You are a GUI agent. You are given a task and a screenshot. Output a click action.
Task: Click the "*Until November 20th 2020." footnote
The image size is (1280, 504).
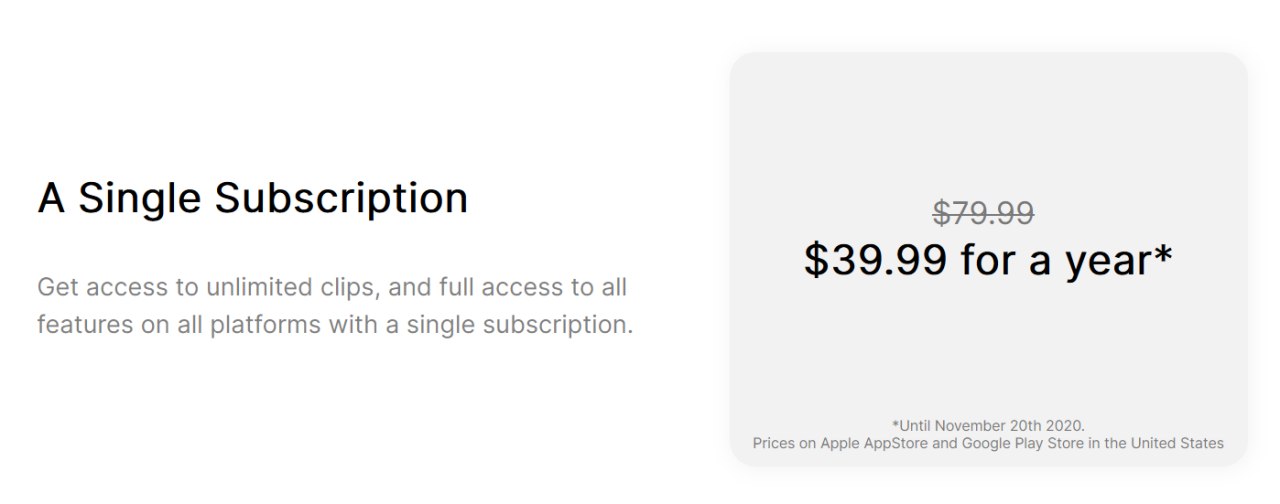(988, 425)
